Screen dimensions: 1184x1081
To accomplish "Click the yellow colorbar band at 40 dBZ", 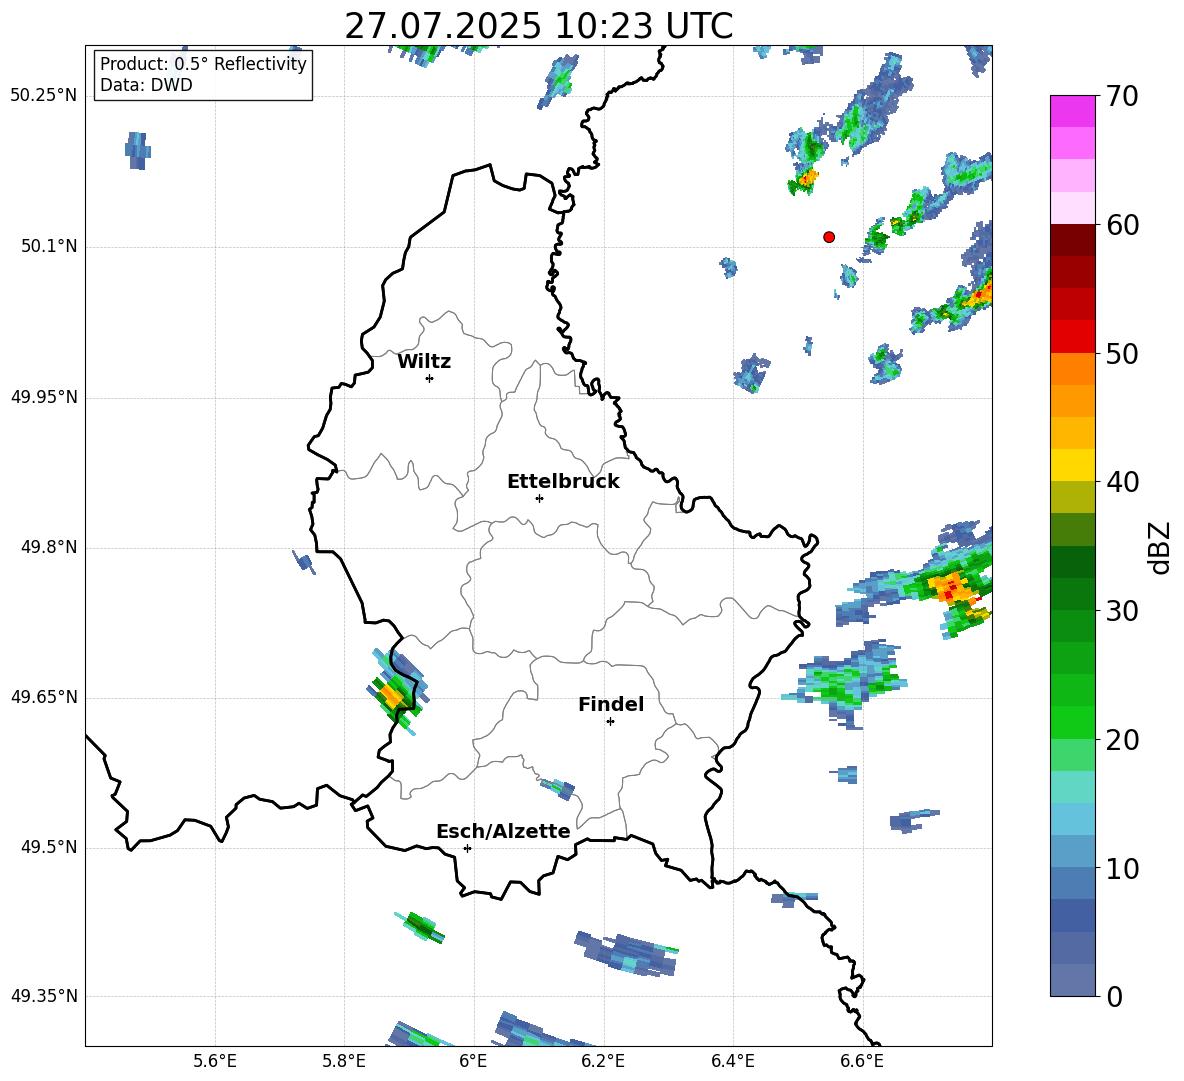I will (x=1072, y=465).
